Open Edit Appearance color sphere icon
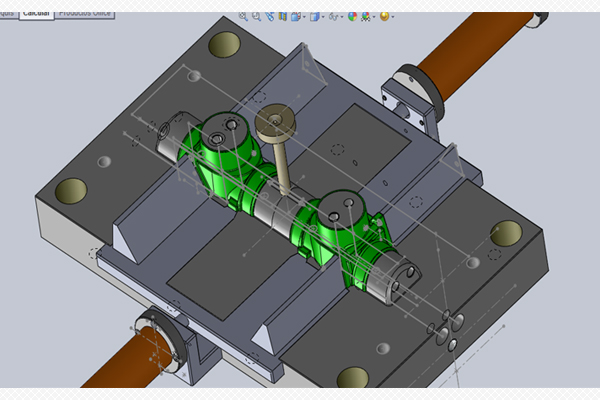This screenshot has width=600, height=400. coord(353,17)
